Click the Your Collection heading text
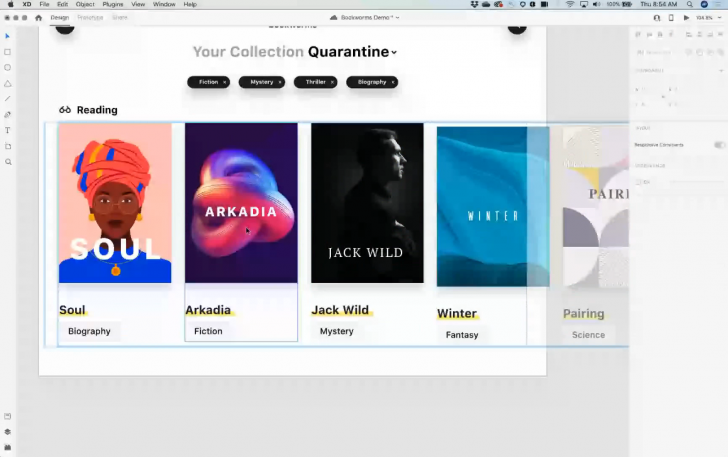This screenshot has height=457, width=728. point(248,52)
